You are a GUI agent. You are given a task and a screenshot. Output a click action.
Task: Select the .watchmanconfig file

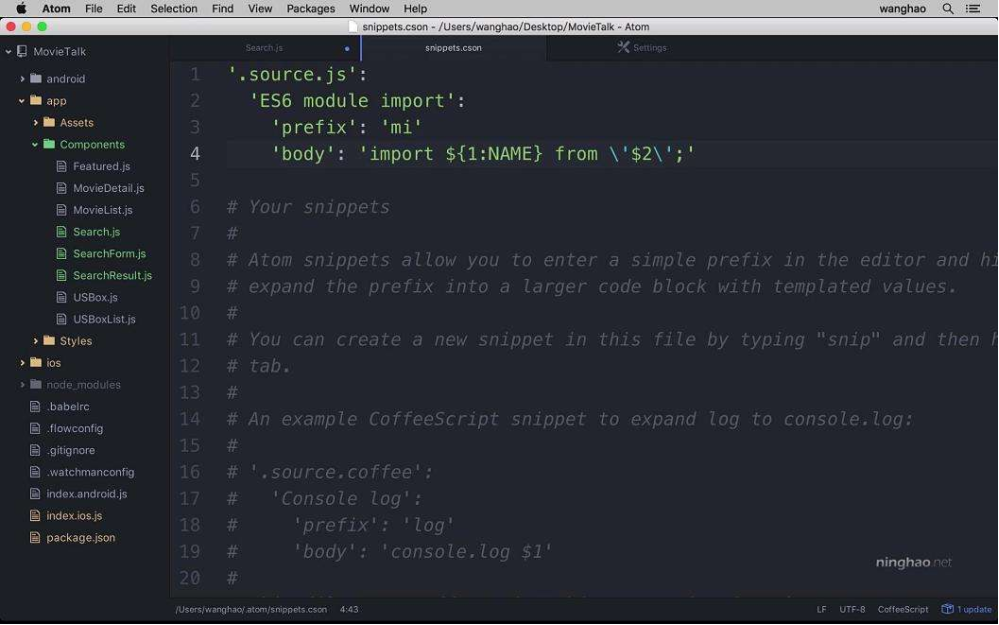coord(90,472)
